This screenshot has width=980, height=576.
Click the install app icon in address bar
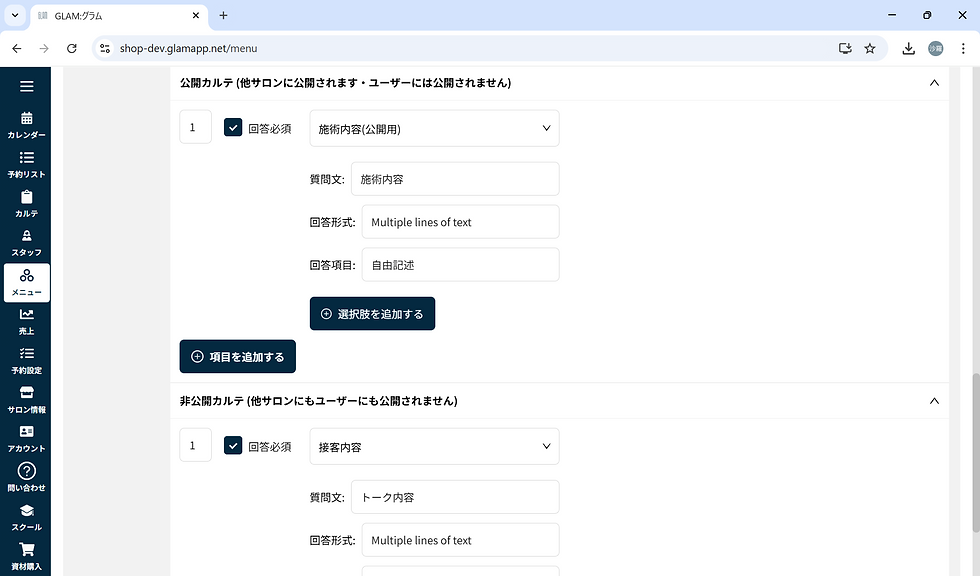coord(845,48)
